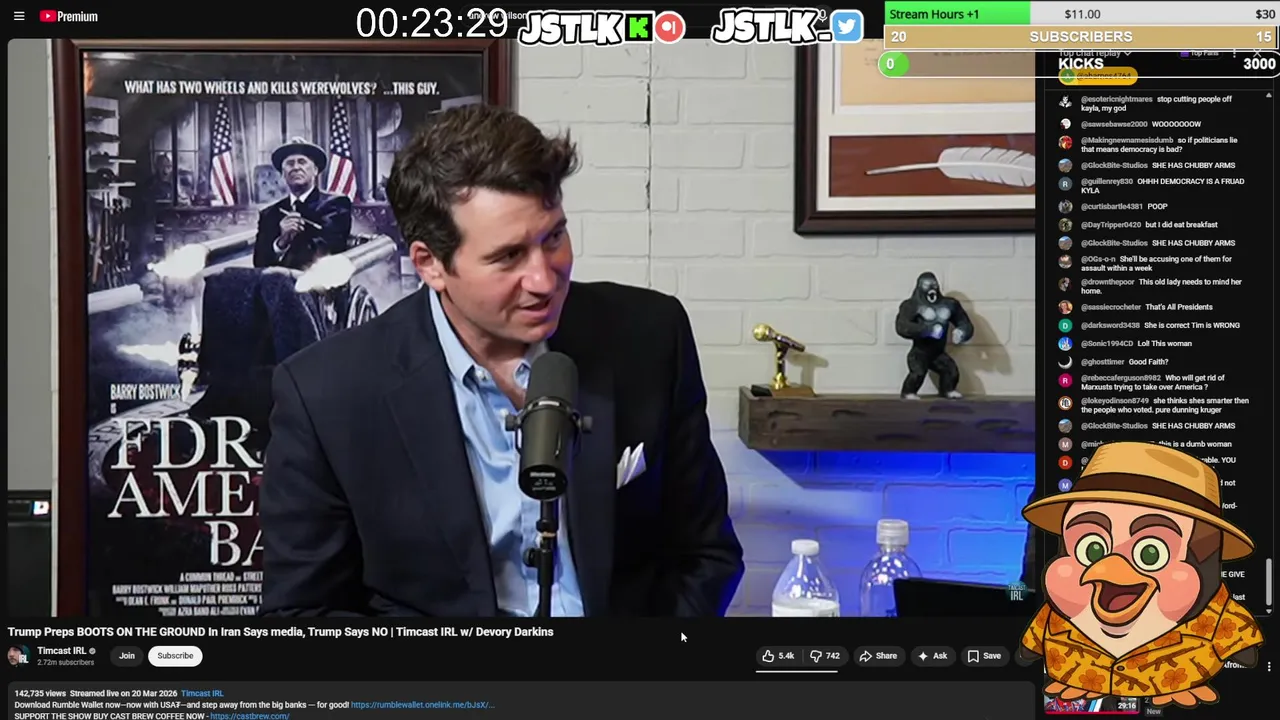1280x720 pixels.
Task: Like the video with thumbs up
Action: 778,656
